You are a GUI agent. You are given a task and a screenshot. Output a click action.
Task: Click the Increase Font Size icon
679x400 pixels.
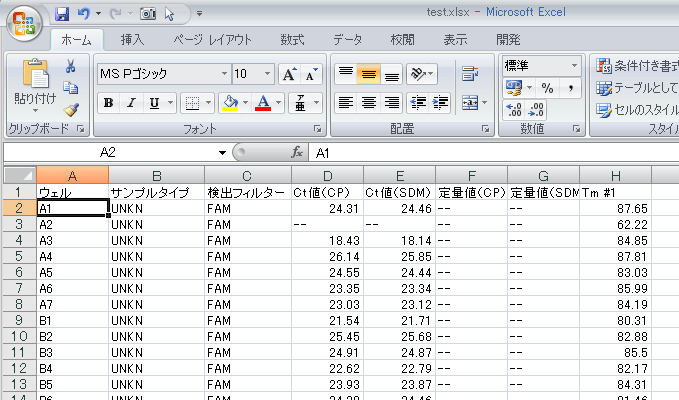click(x=288, y=74)
